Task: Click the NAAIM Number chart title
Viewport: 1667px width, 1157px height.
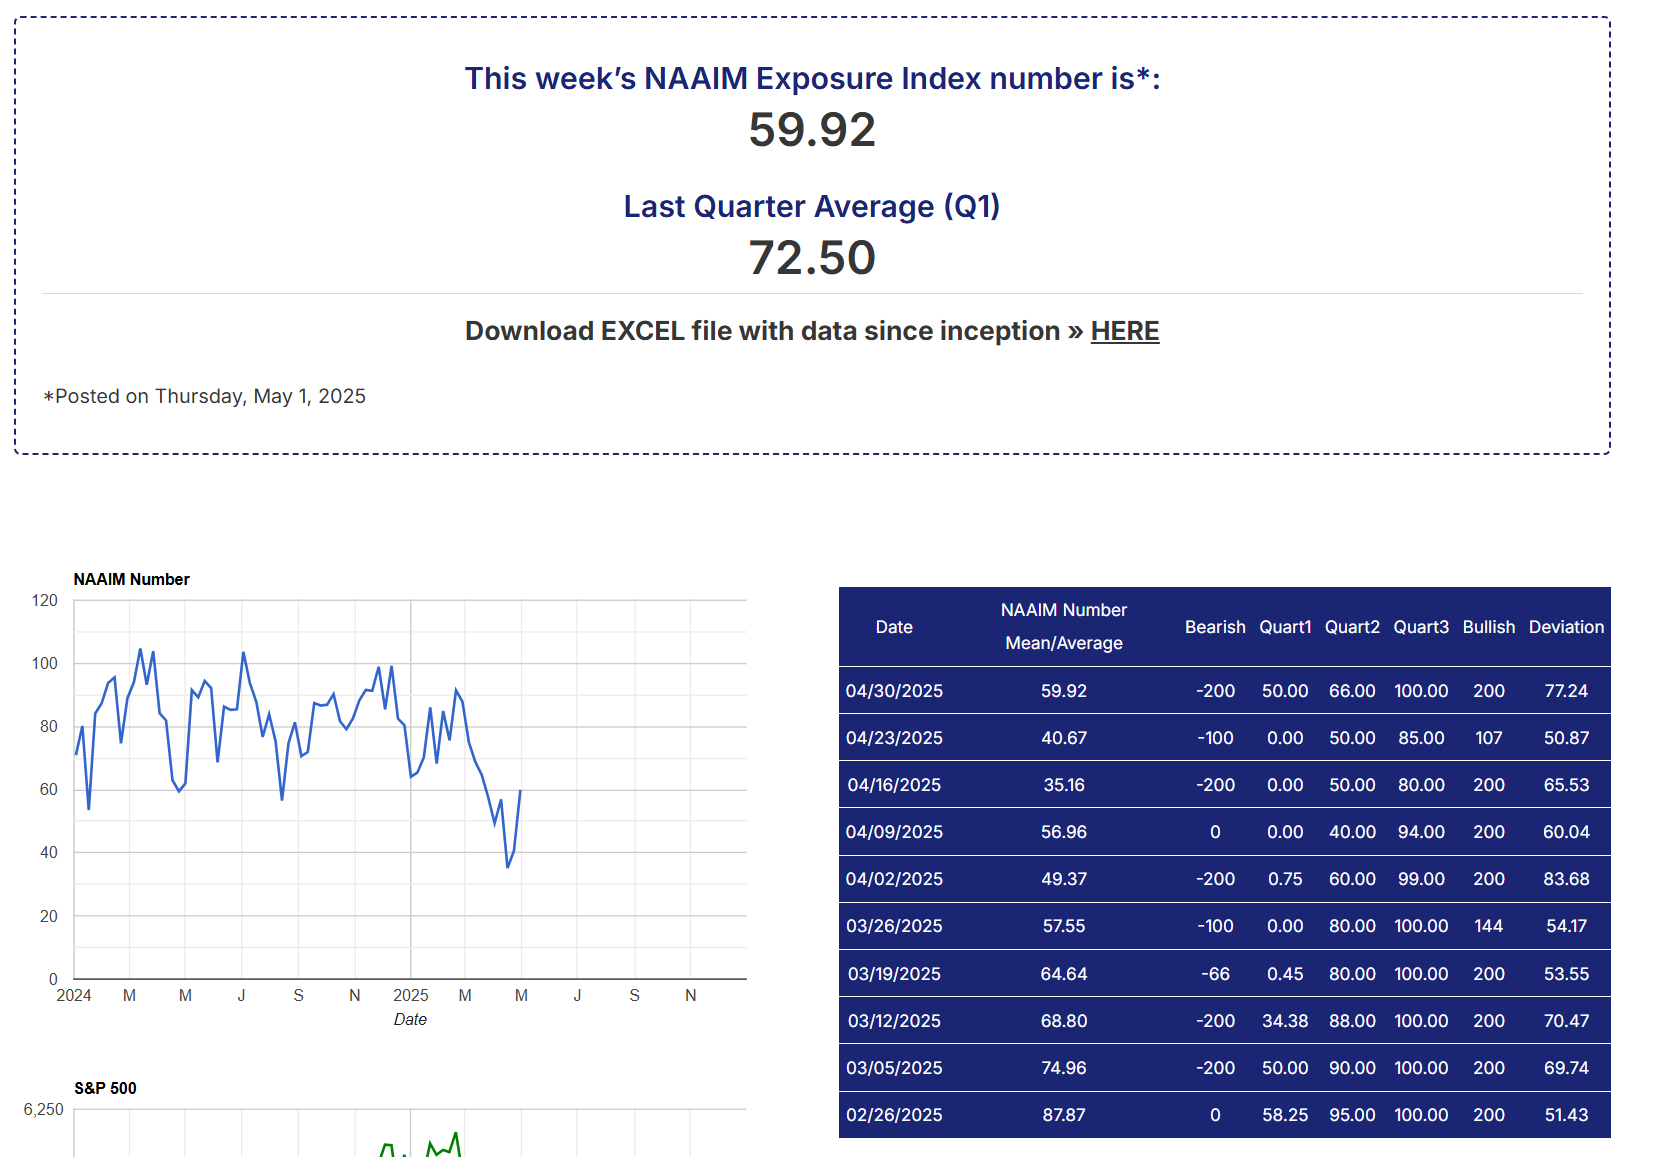Action: click(x=131, y=579)
